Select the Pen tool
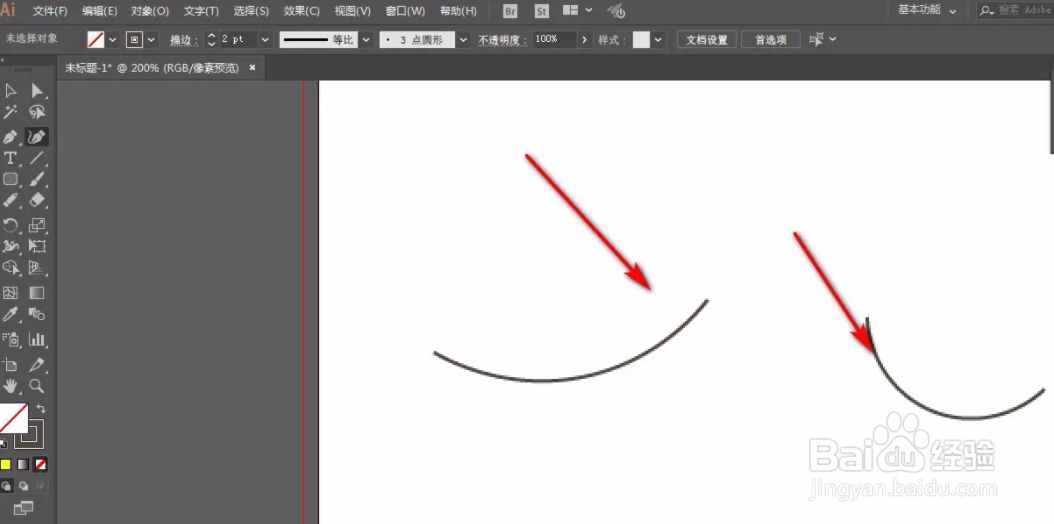 point(10,137)
